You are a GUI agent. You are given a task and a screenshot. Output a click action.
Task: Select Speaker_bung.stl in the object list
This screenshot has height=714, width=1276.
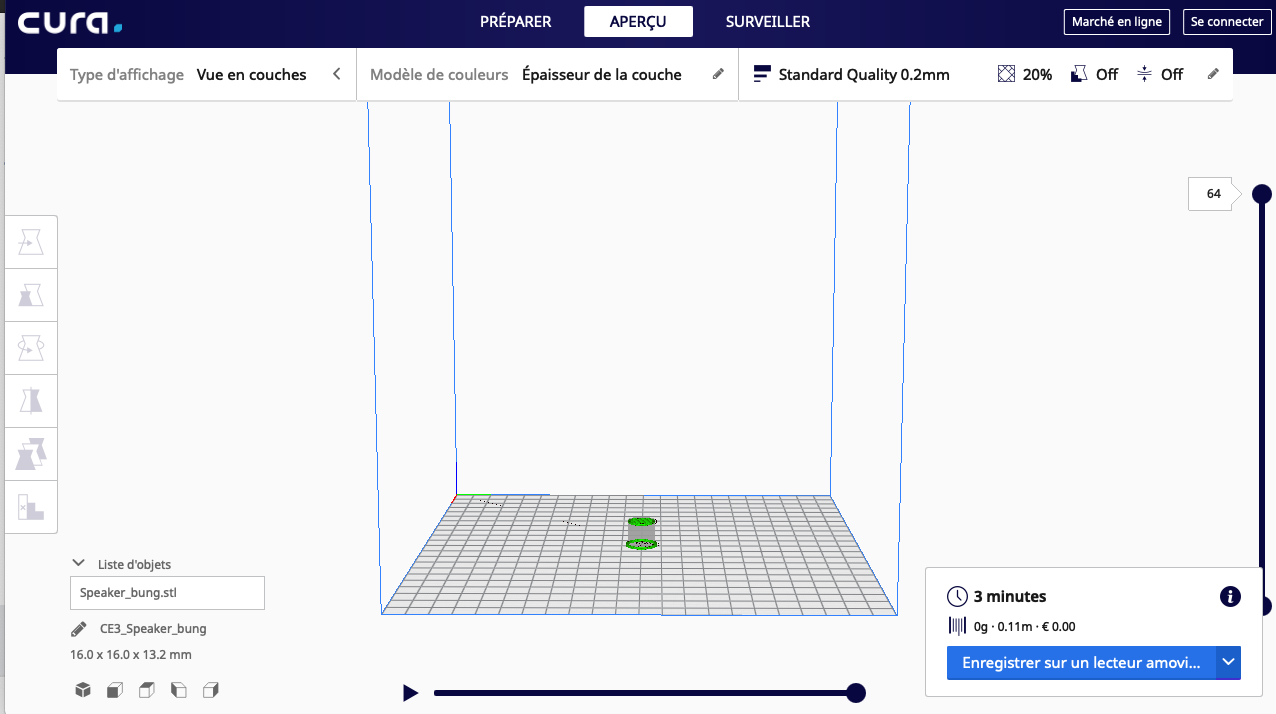(167, 592)
